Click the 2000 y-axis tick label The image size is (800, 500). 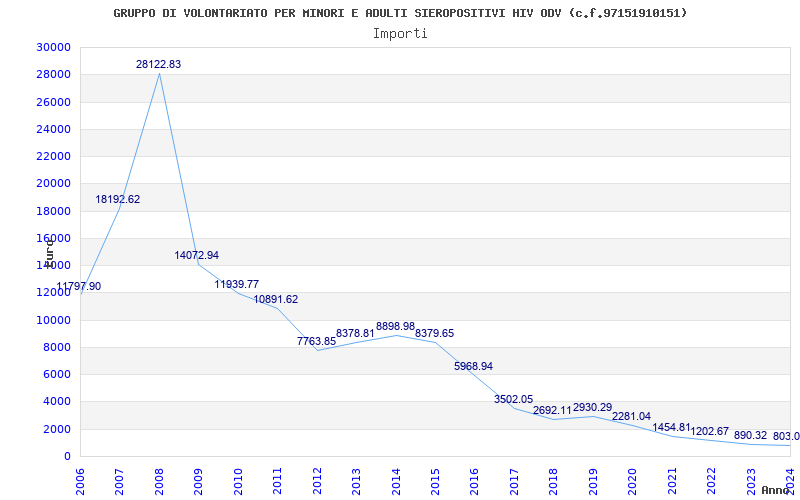tap(56, 429)
